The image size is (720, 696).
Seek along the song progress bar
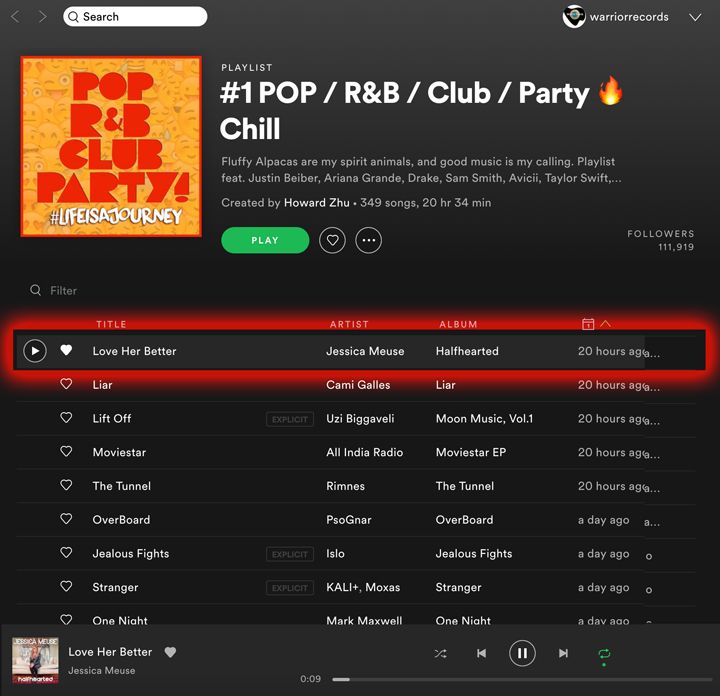tap(522, 679)
